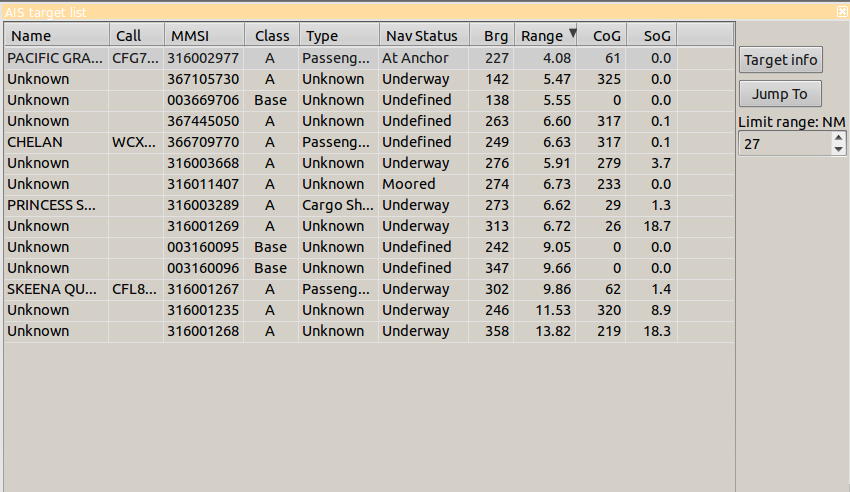Click the Brg column header
Screen dimensions: 850x492
click(x=491, y=36)
